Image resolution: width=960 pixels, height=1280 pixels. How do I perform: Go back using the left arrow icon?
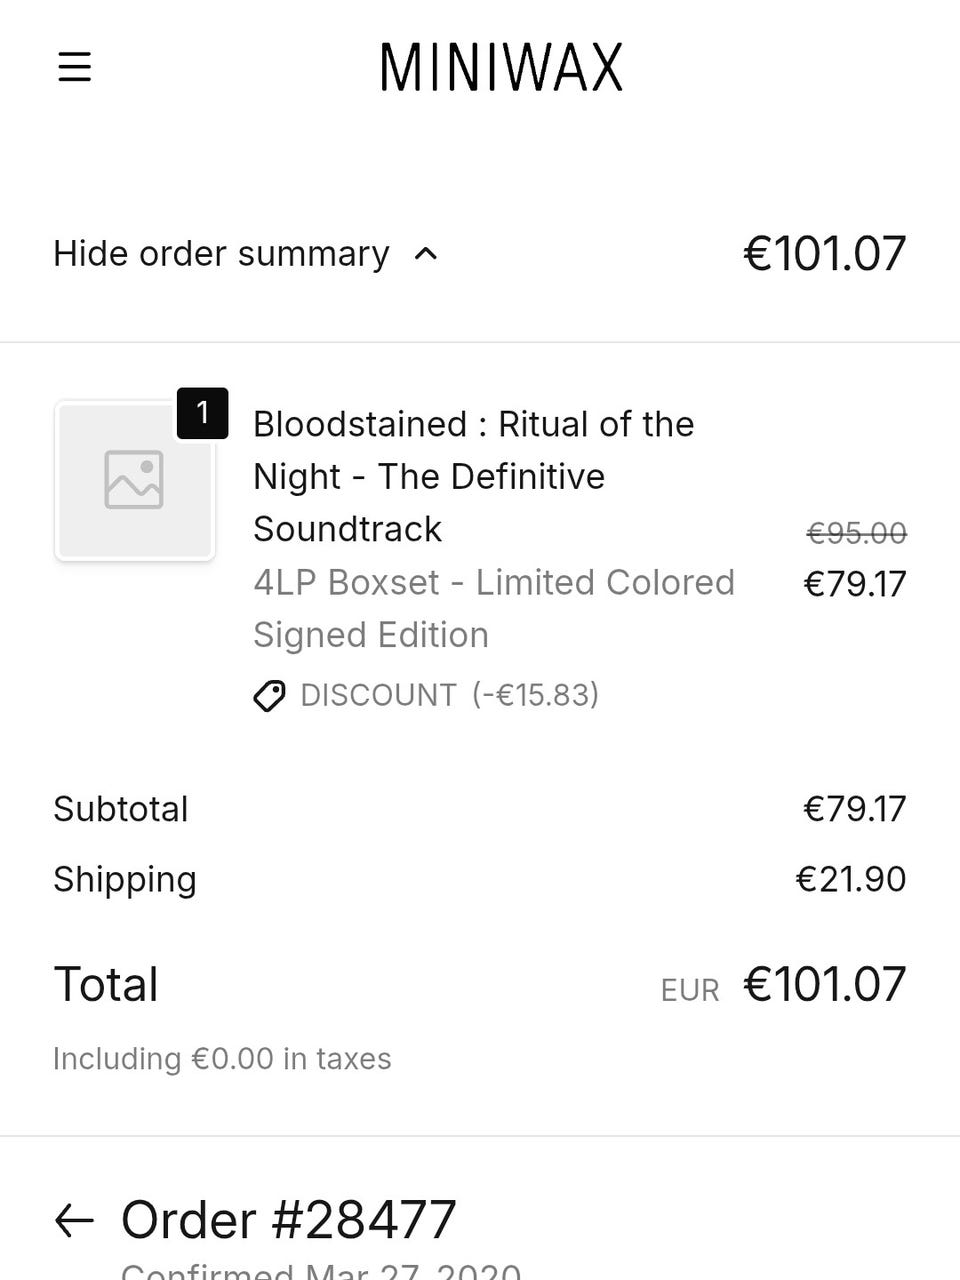pyautogui.click(x=74, y=1220)
